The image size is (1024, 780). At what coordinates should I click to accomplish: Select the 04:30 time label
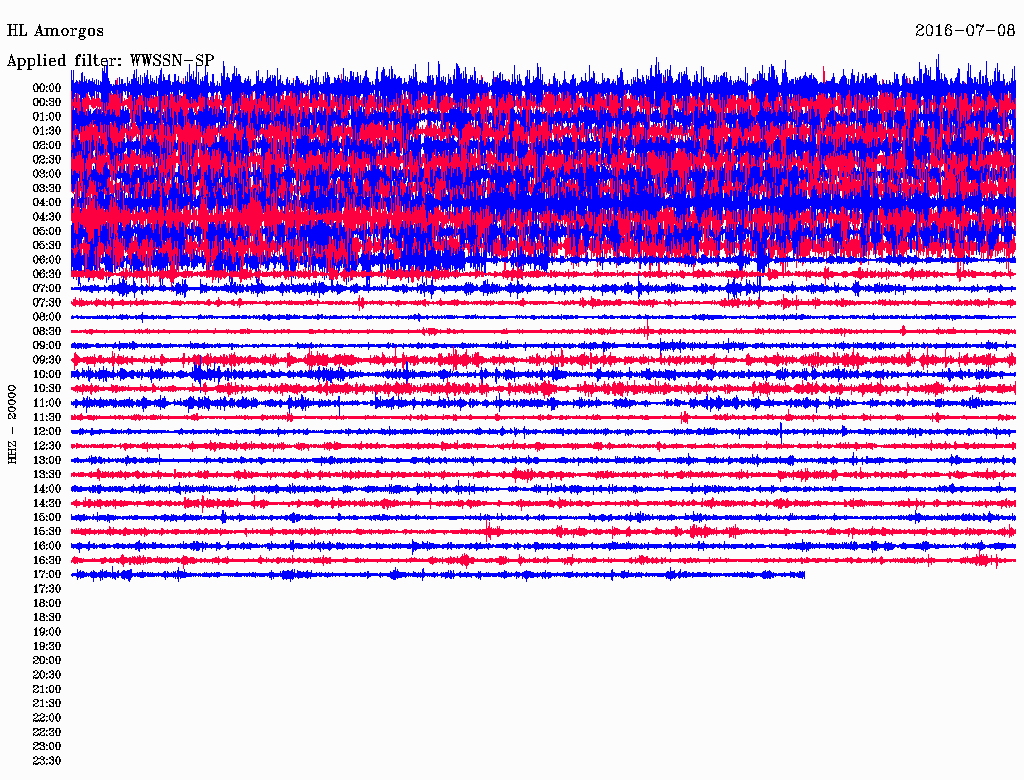(47, 216)
